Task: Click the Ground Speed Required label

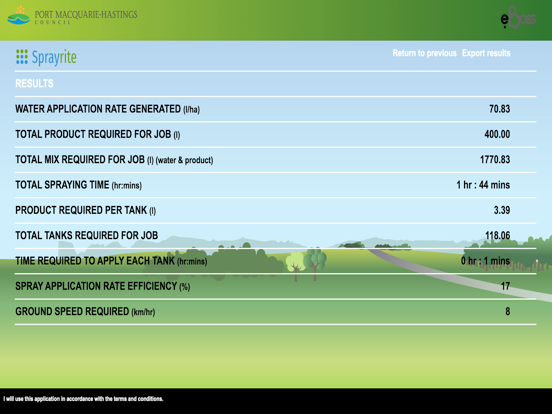Action: click(x=85, y=312)
